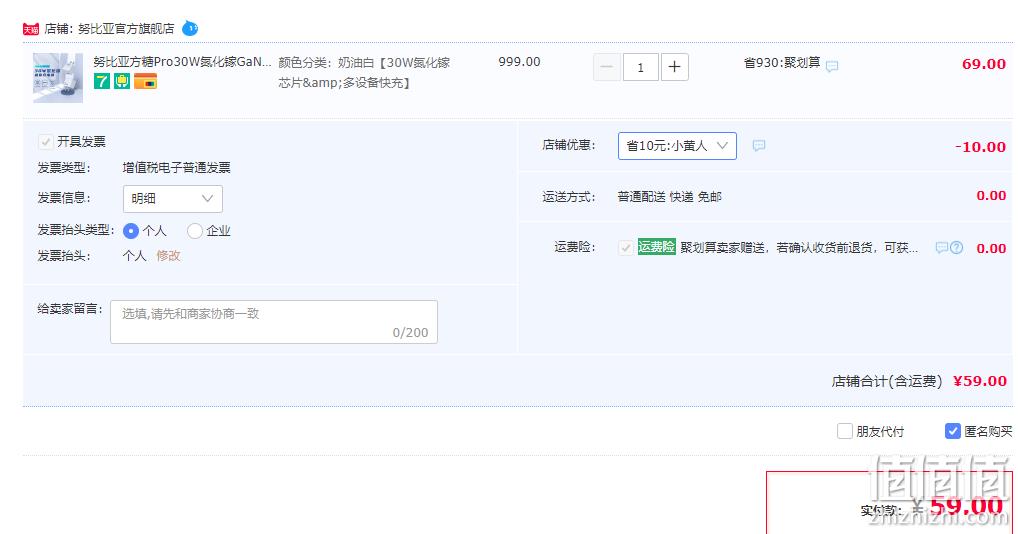Focus the 给卖家留言 message box
1018x534 pixels.
coord(274,322)
